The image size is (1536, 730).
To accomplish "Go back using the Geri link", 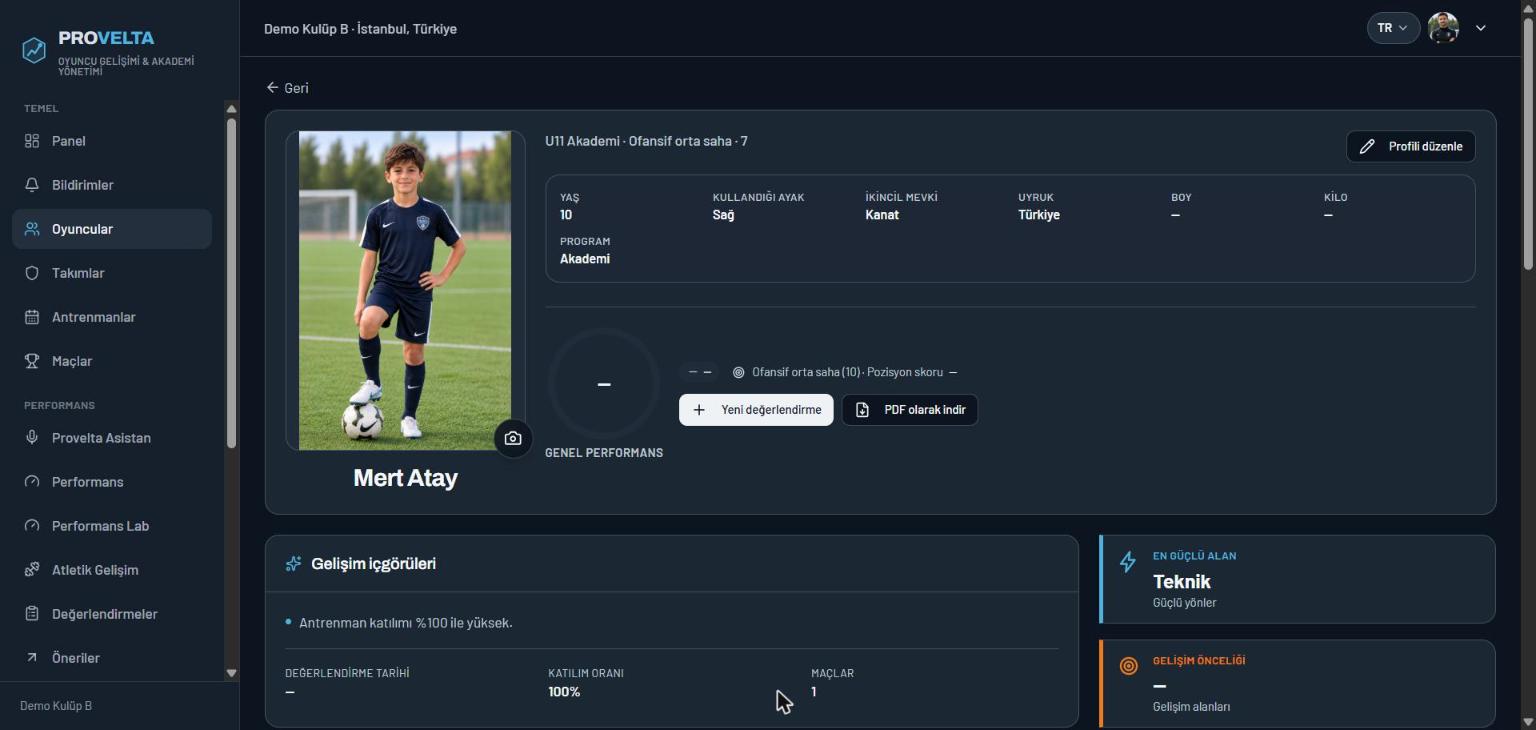I will coord(287,88).
